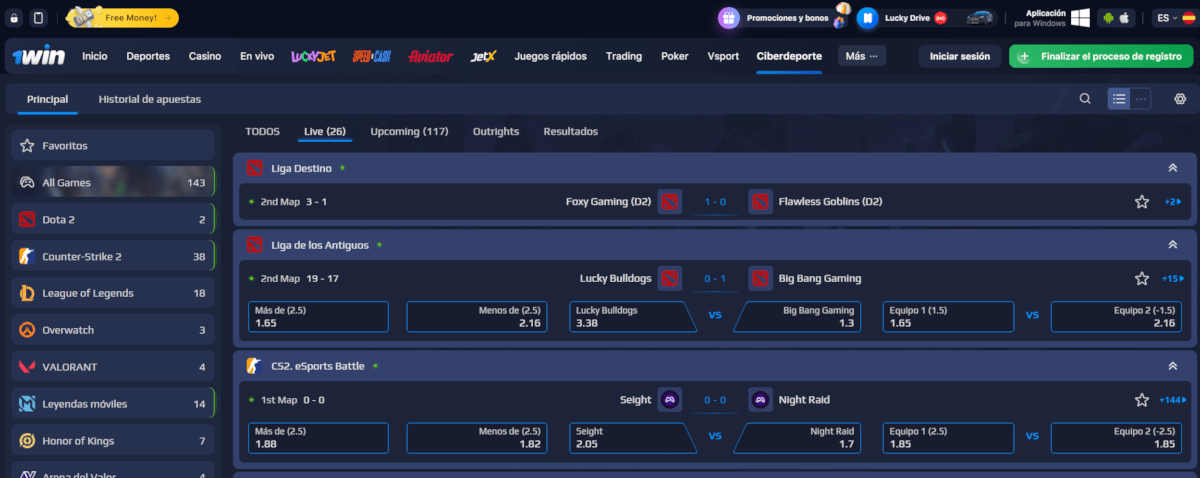Open Juegos rápidos menu item
This screenshot has width=1200, height=478.
coord(551,56)
